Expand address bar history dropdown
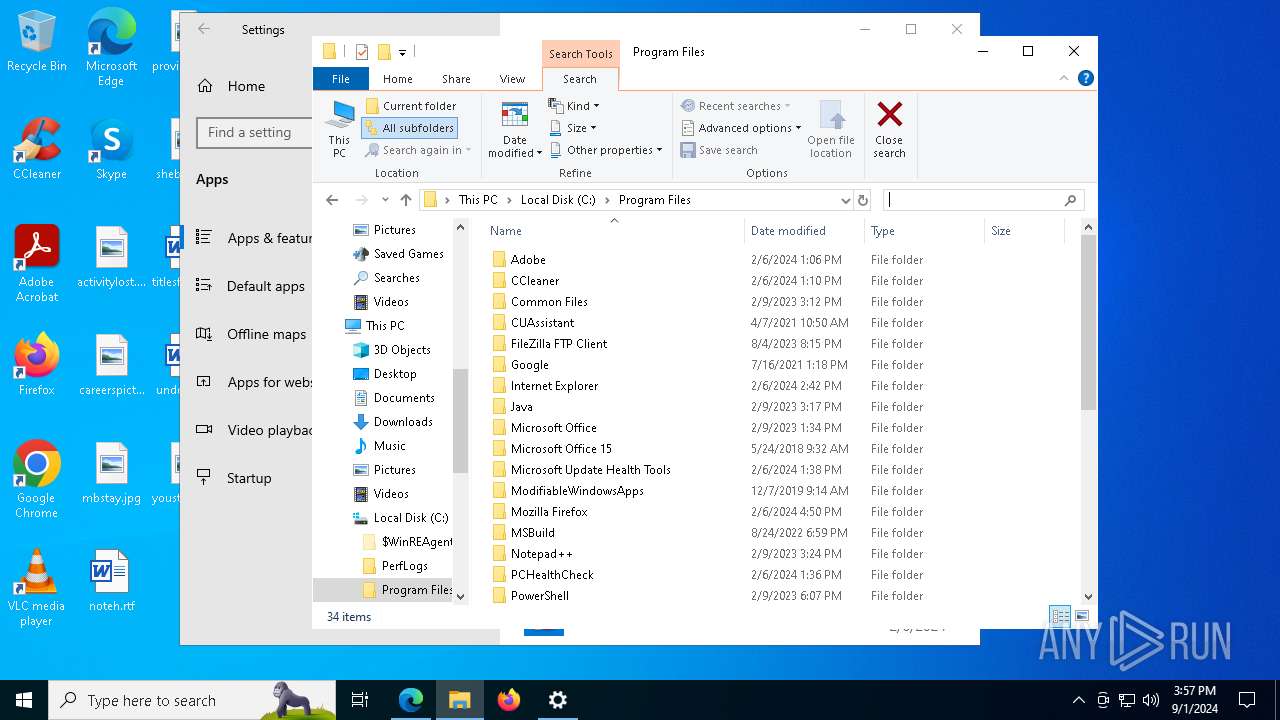 tap(845, 200)
